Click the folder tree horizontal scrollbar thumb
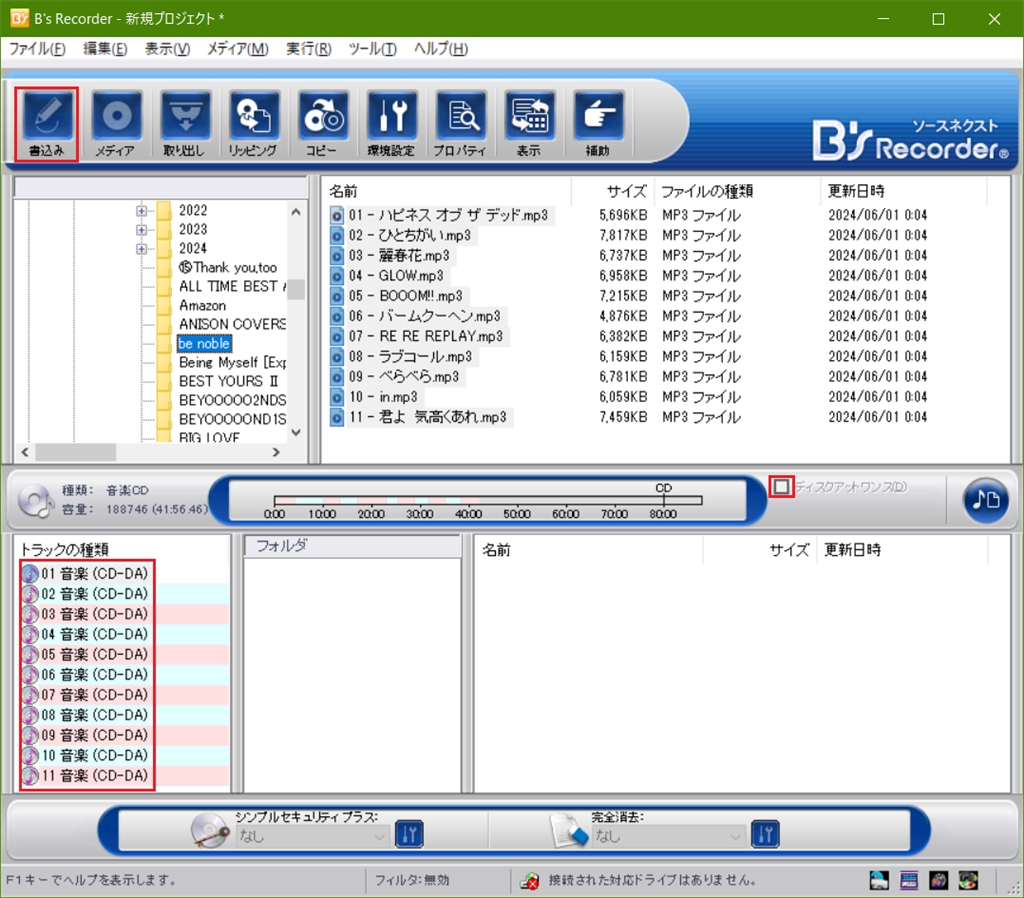This screenshot has width=1024, height=898. click(76, 452)
